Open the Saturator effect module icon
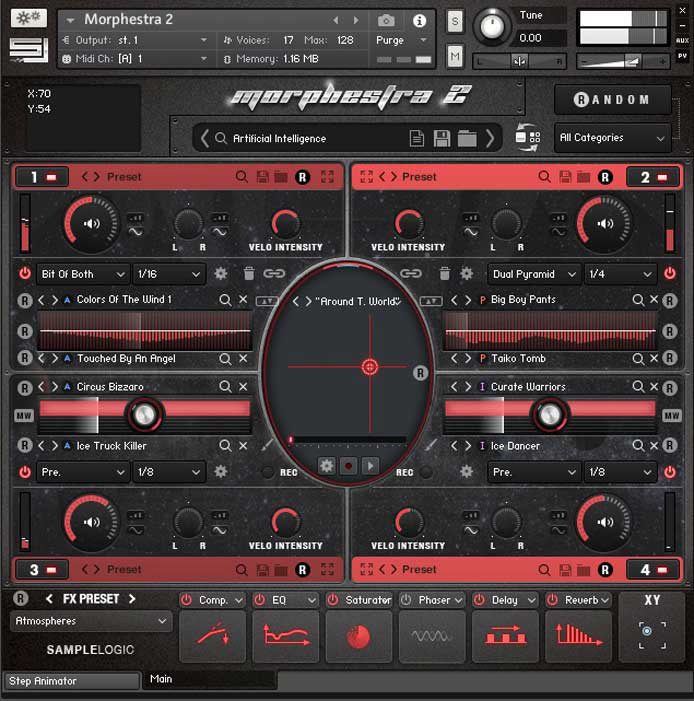 (x=359, y=637)
